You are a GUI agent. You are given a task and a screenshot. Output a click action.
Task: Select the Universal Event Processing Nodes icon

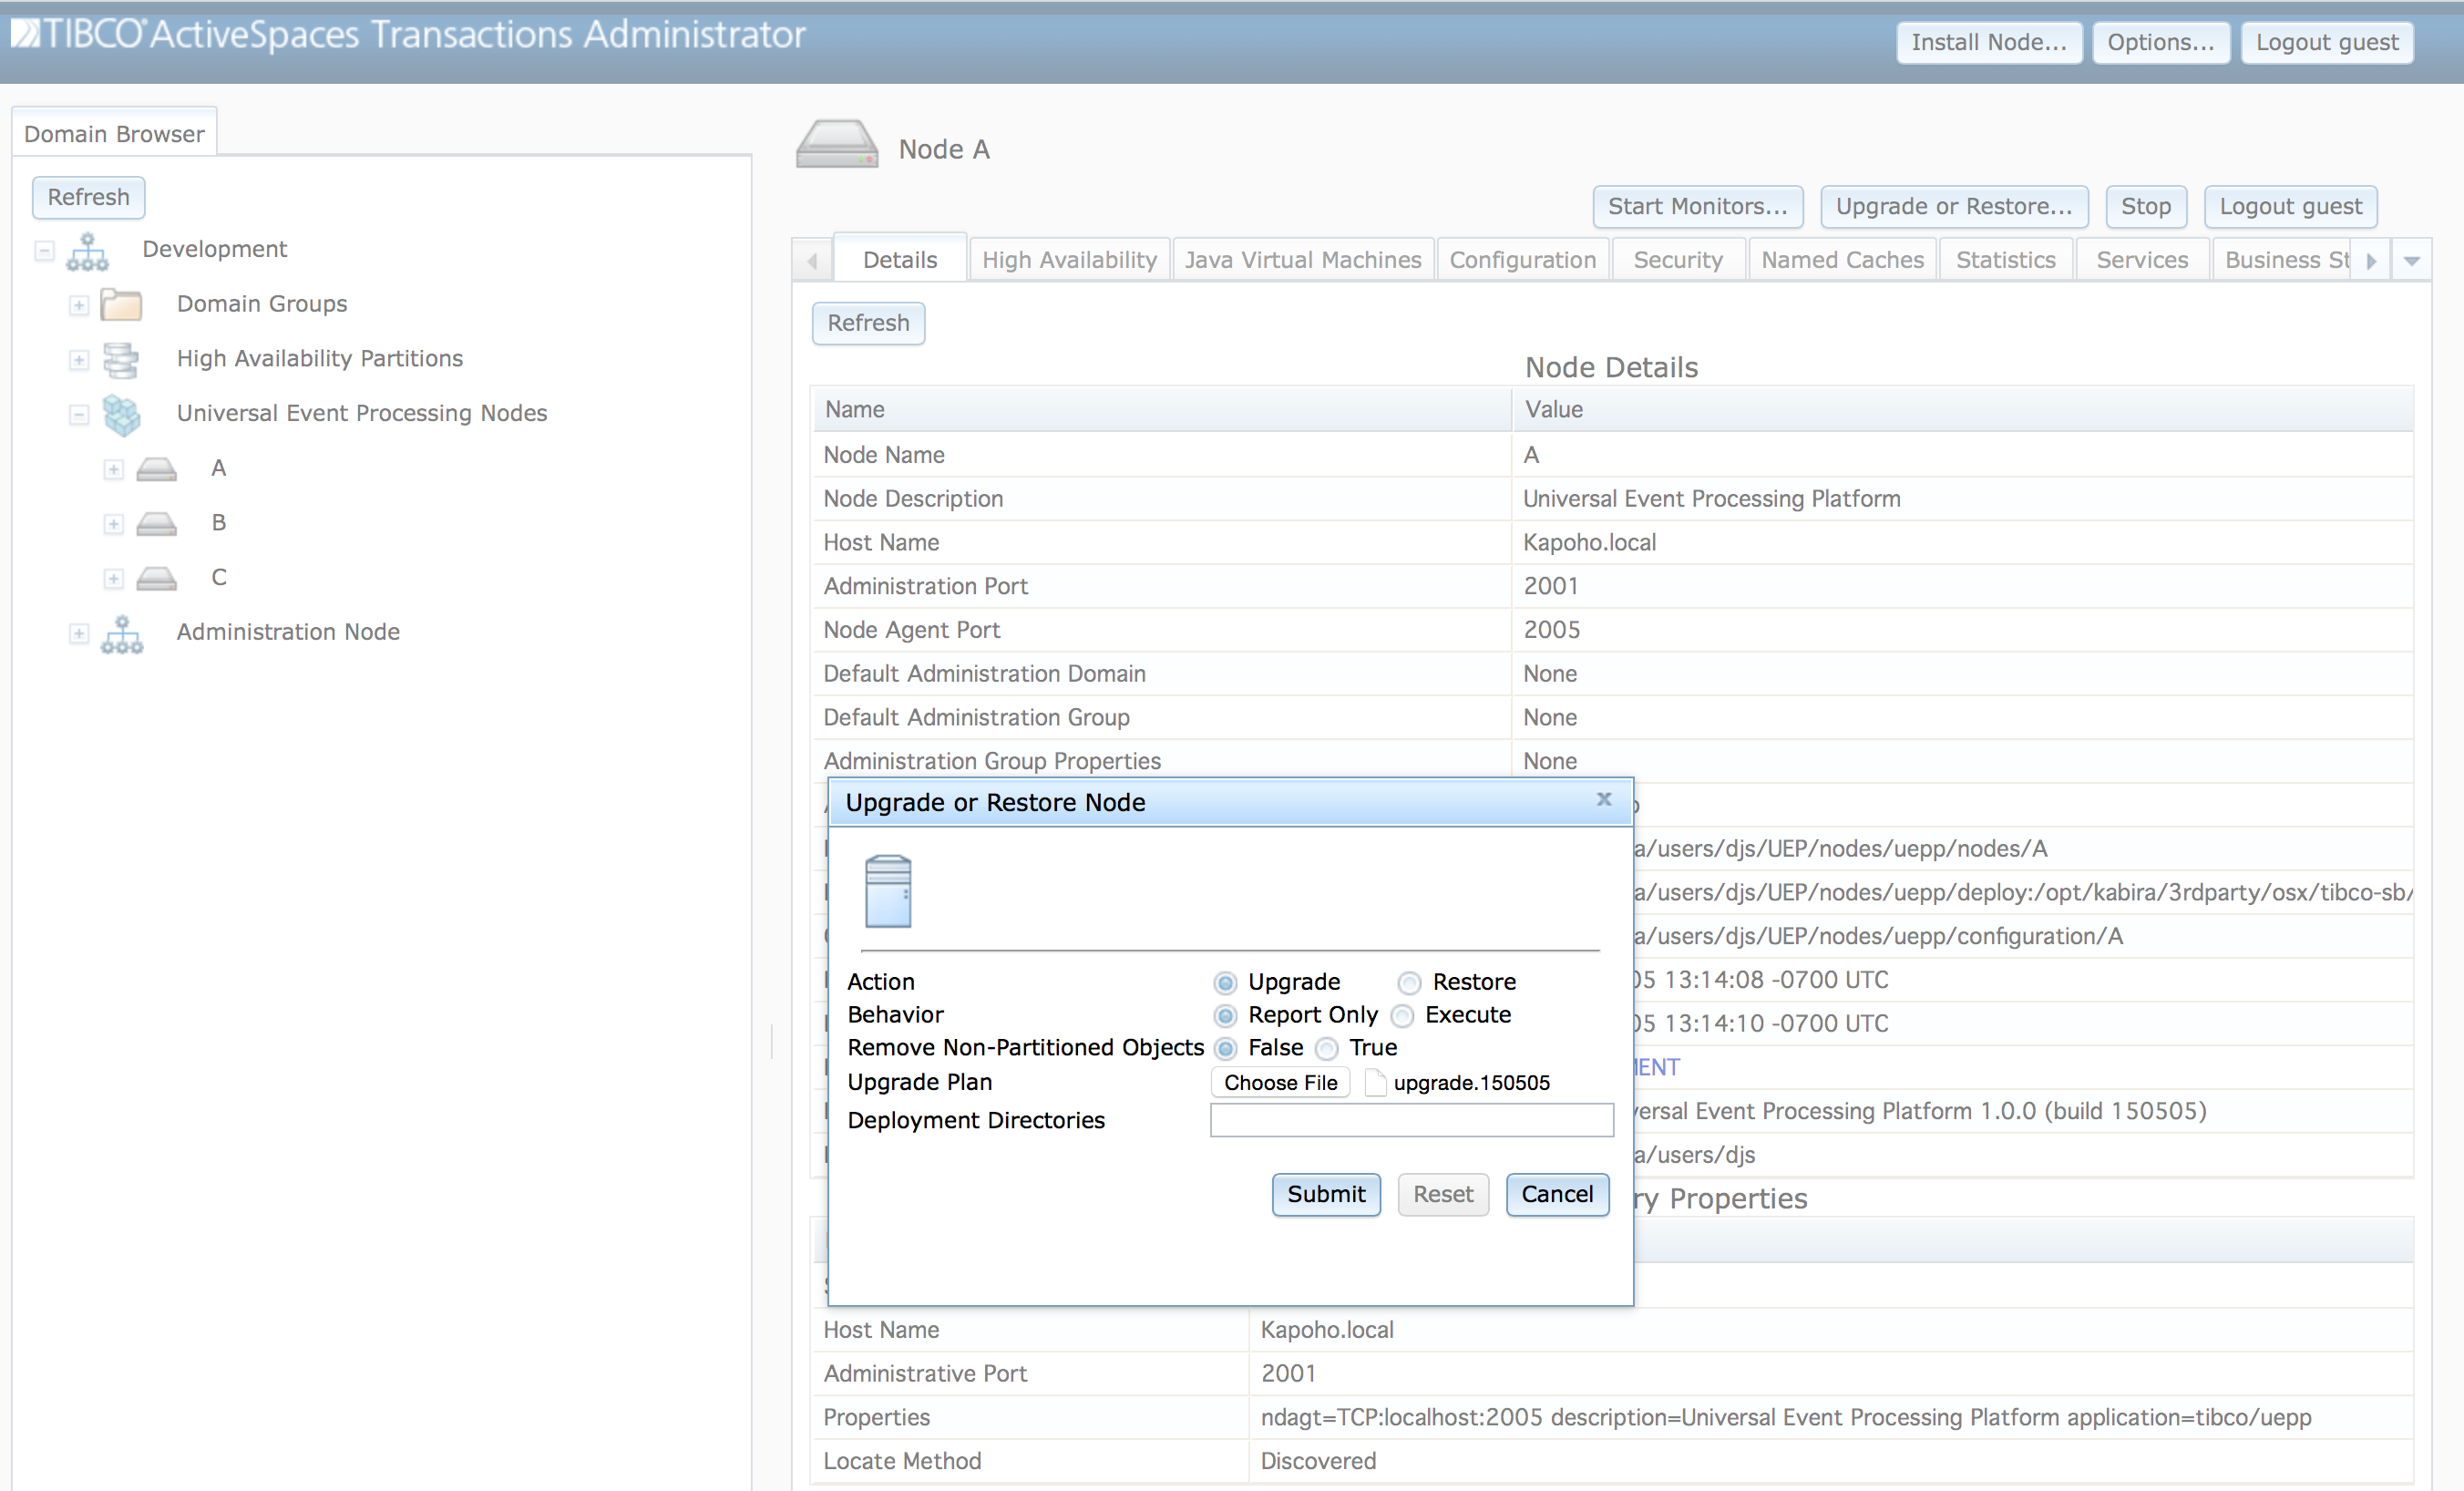[x=122, y=414]
